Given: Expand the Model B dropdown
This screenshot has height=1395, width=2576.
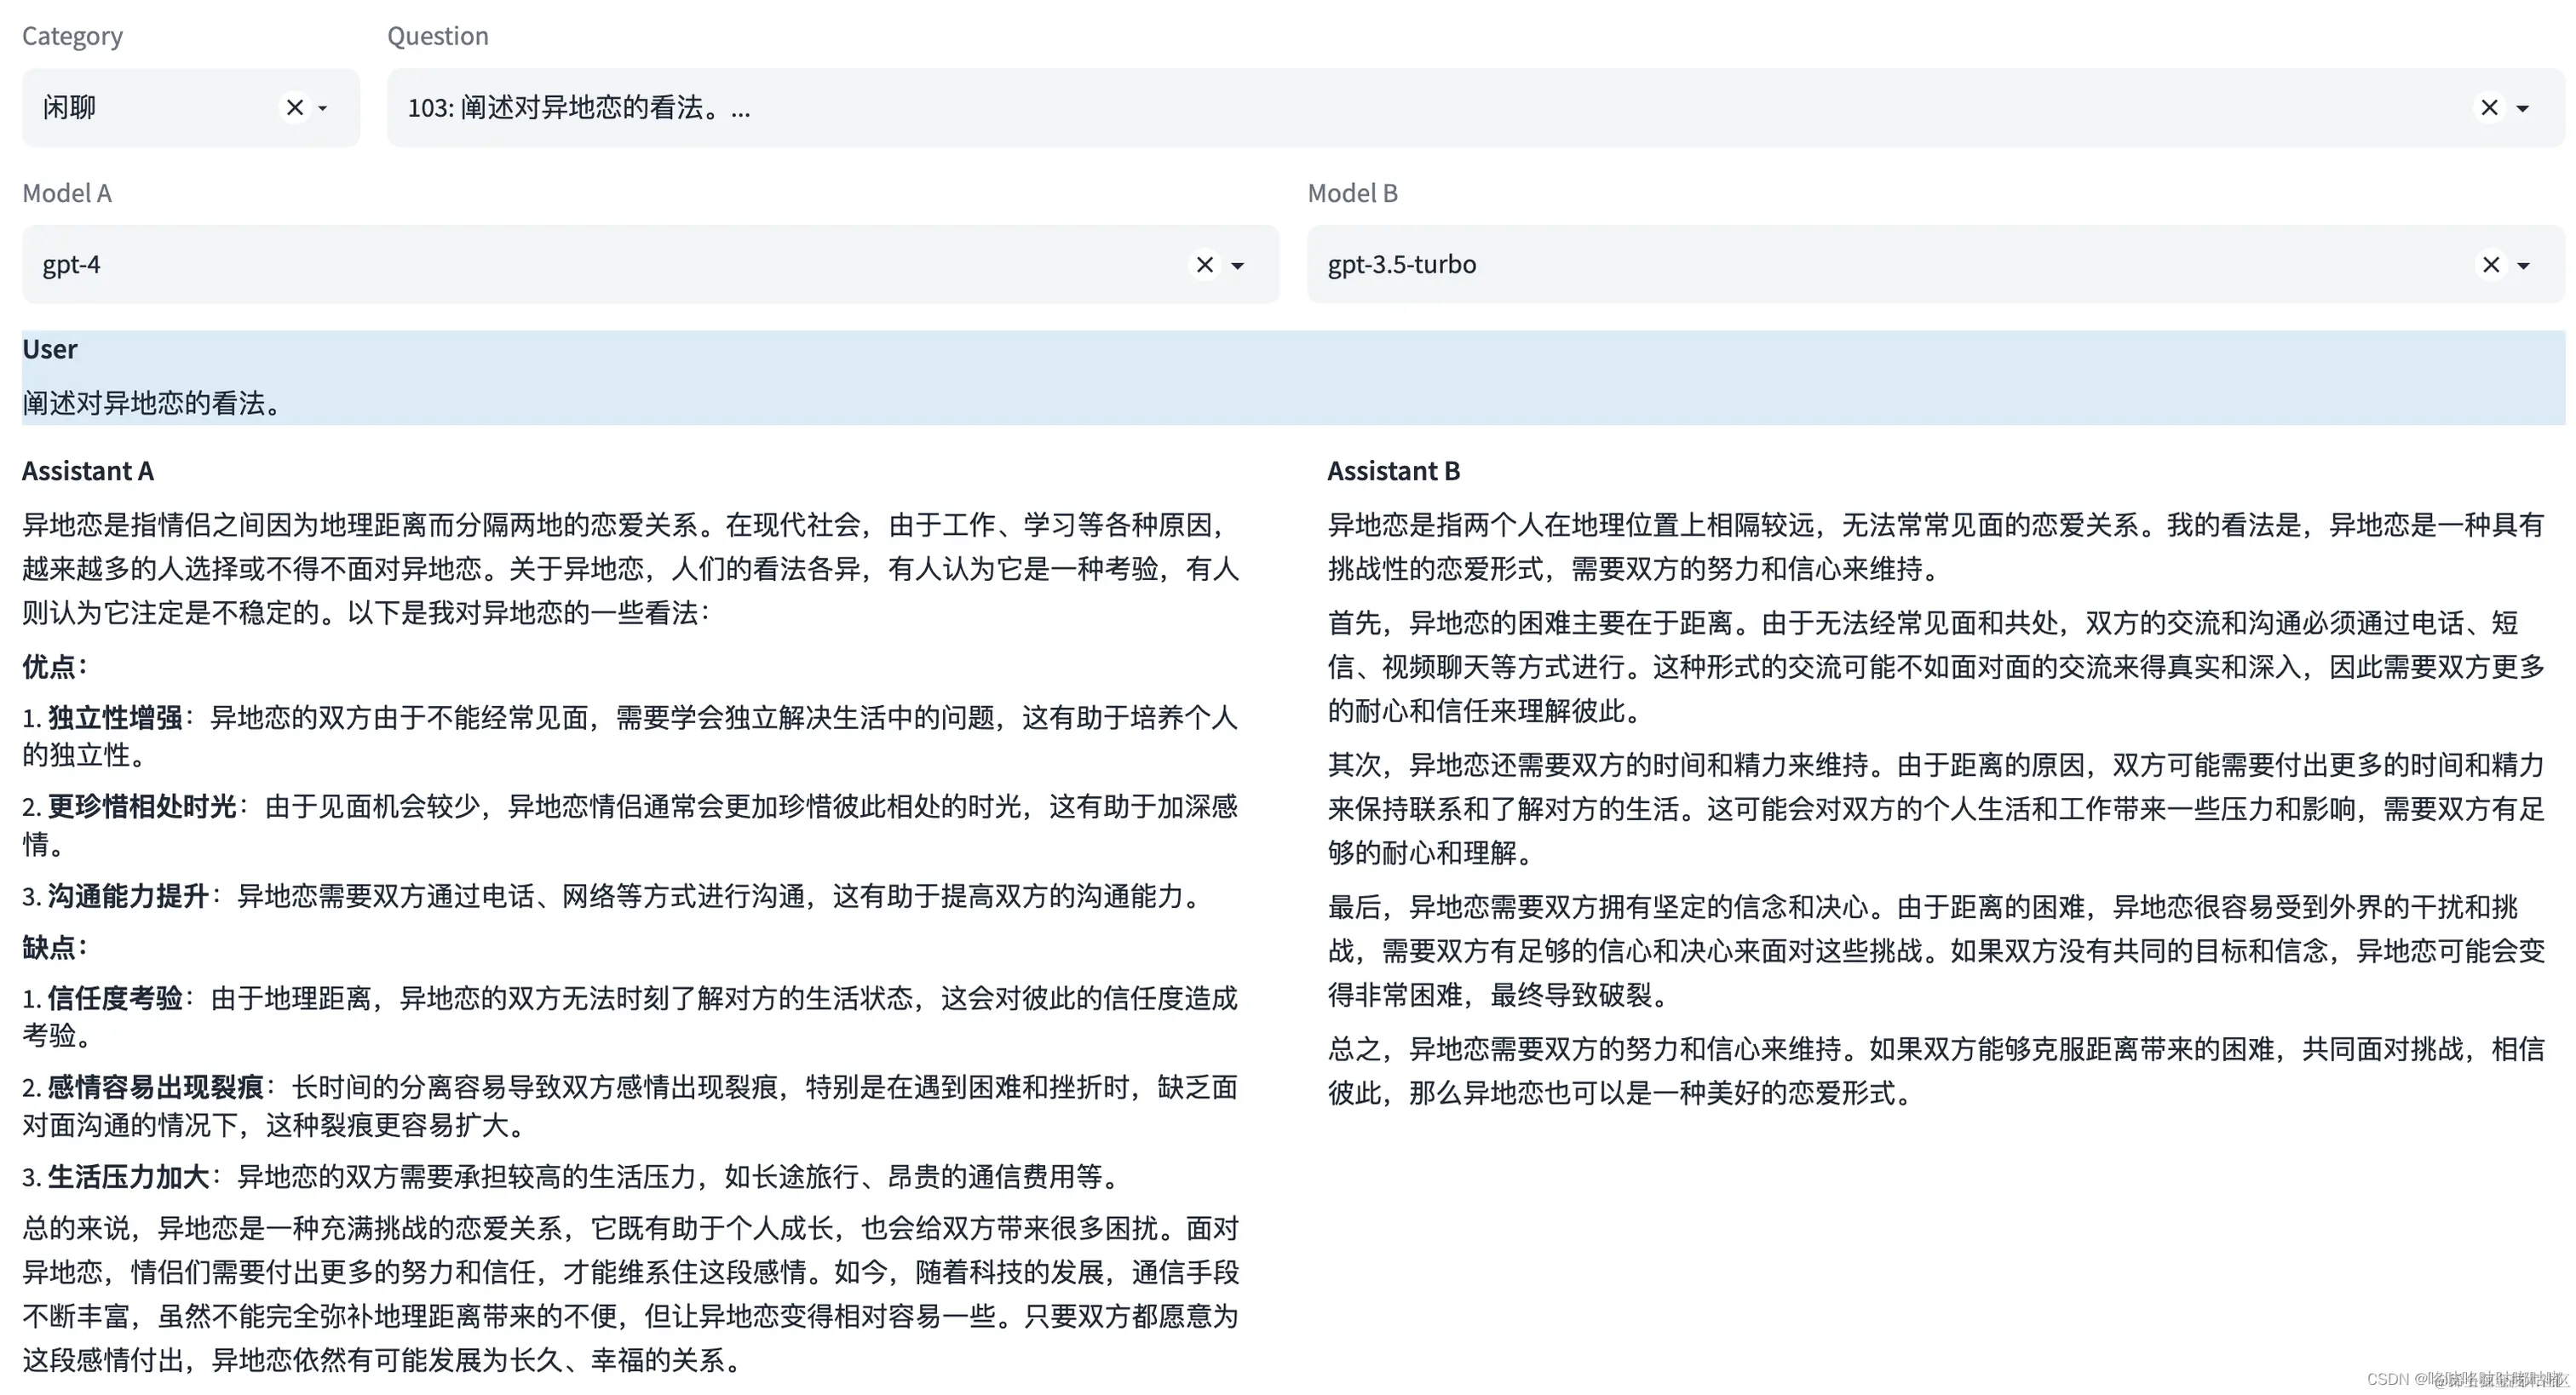Looking at the screenshot, I should [2524, 266].
